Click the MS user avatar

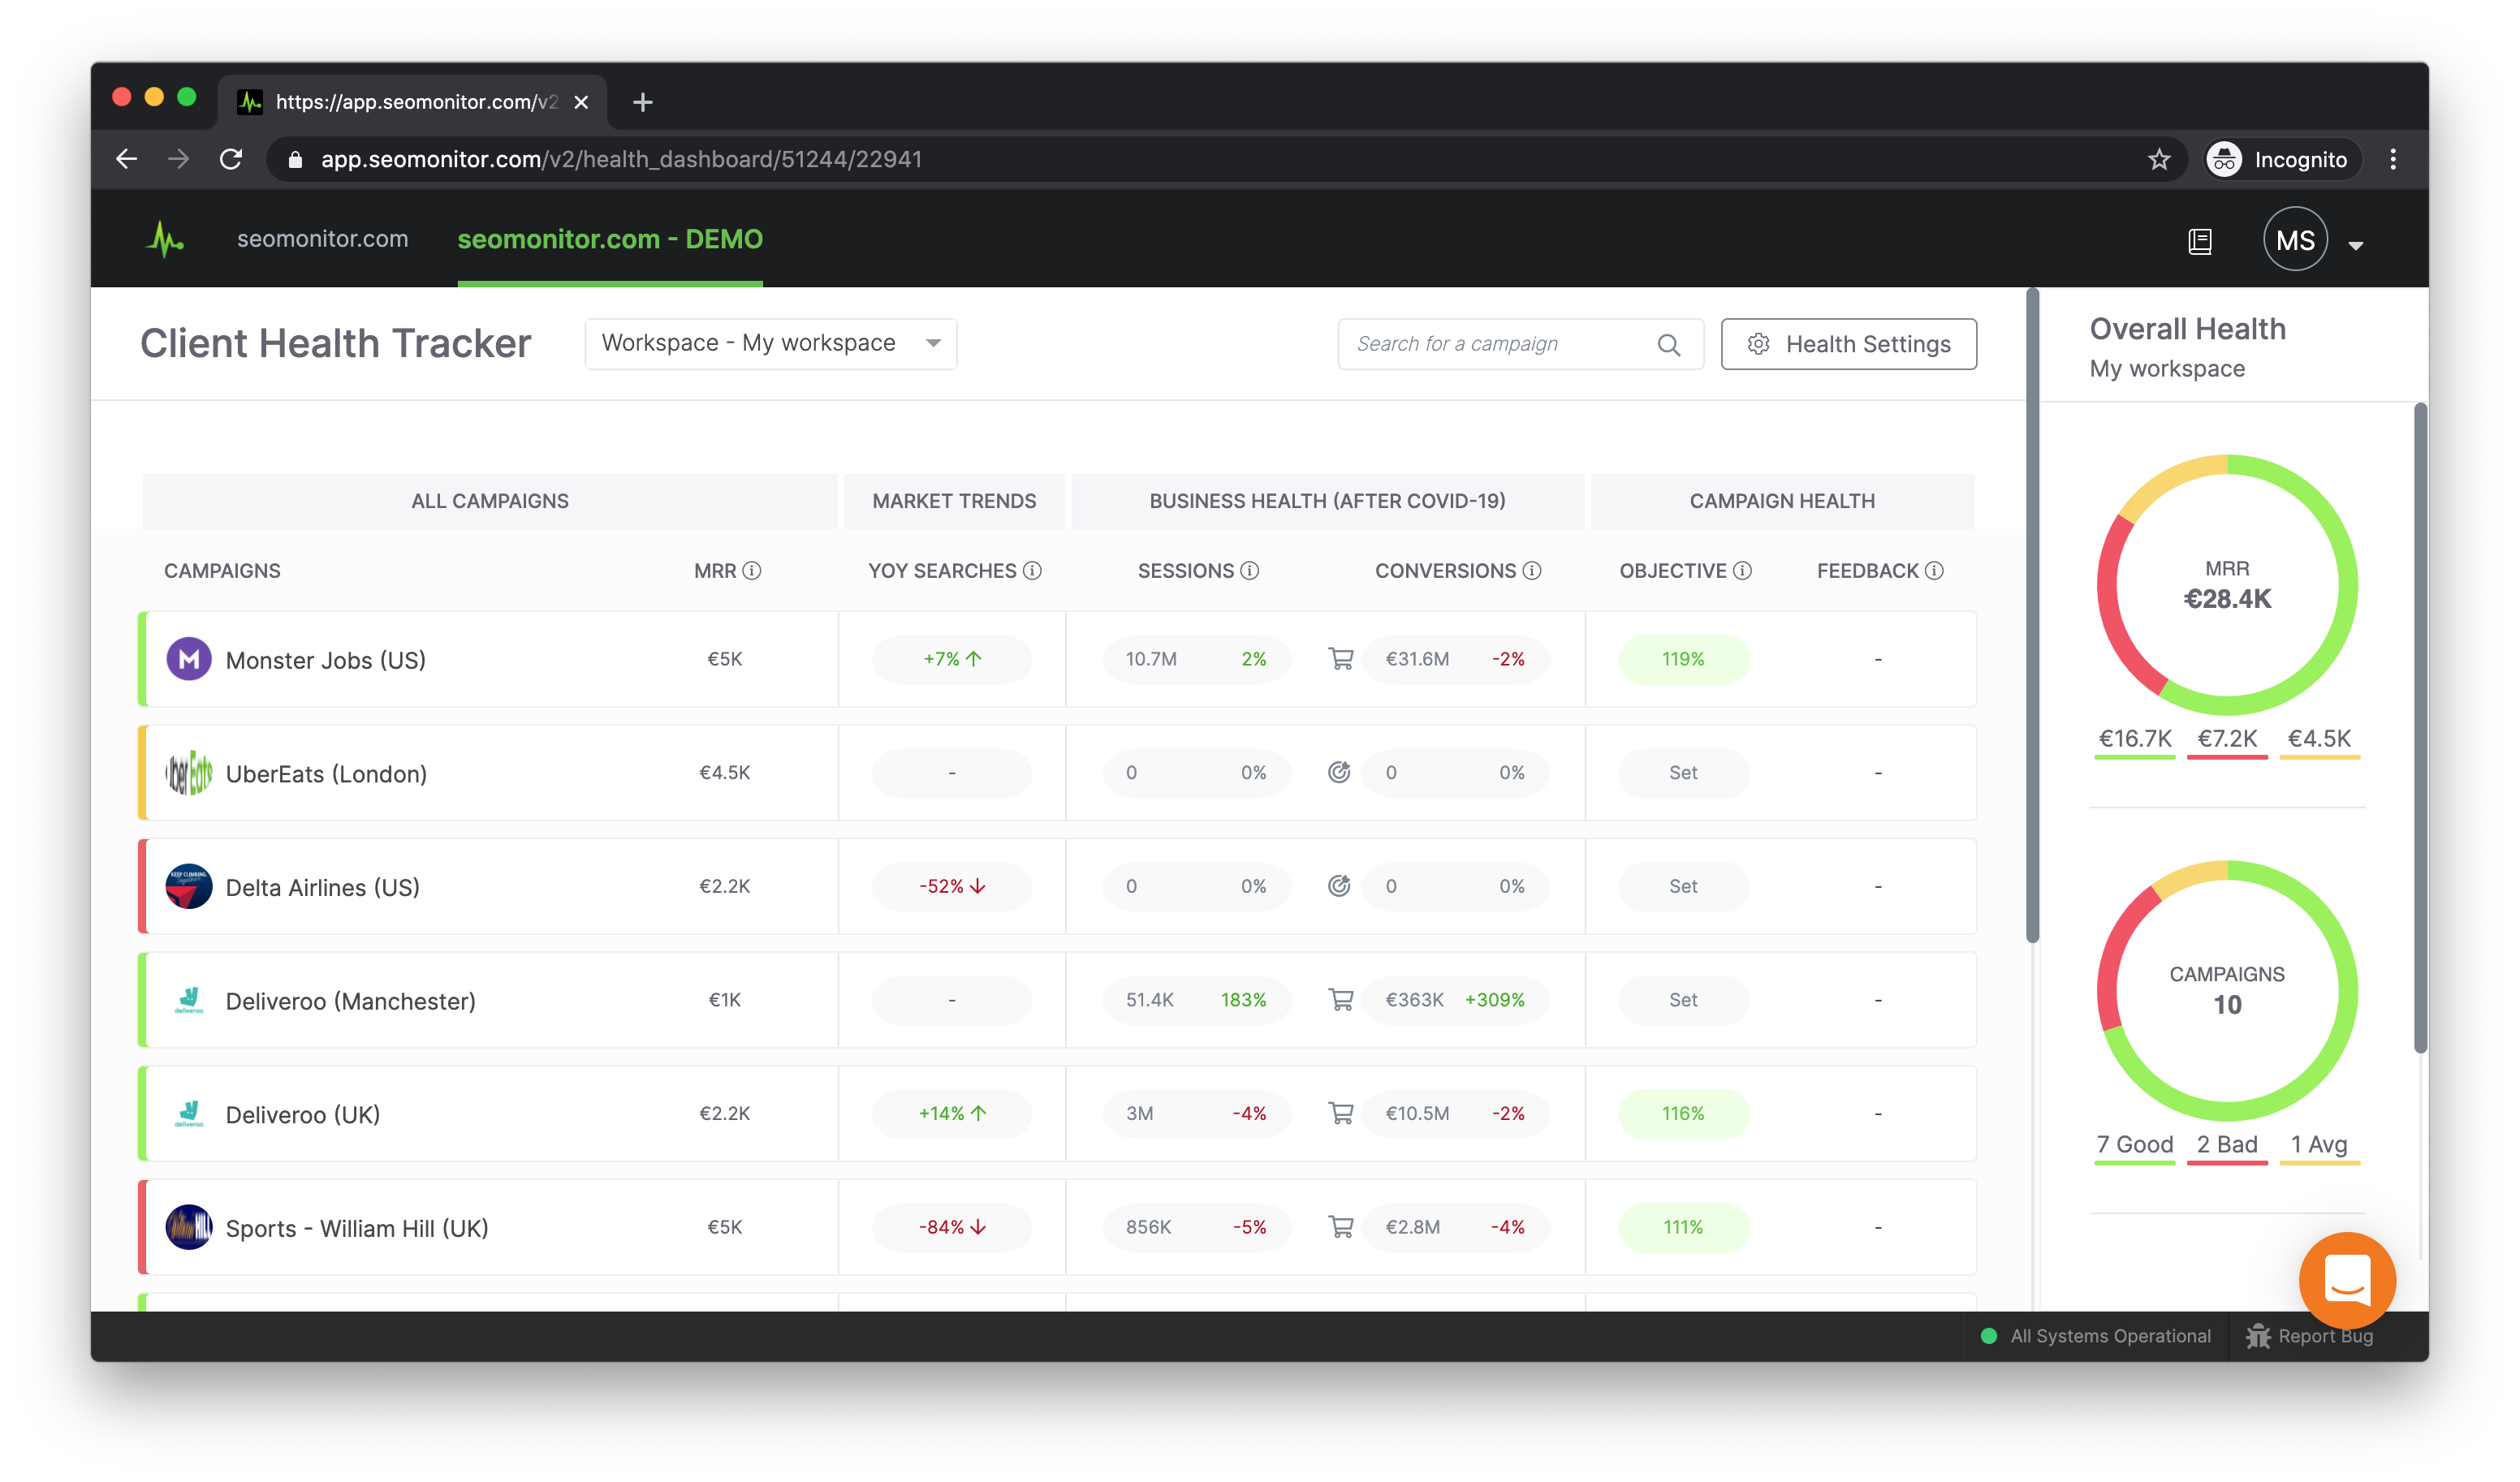[2295, 240]
